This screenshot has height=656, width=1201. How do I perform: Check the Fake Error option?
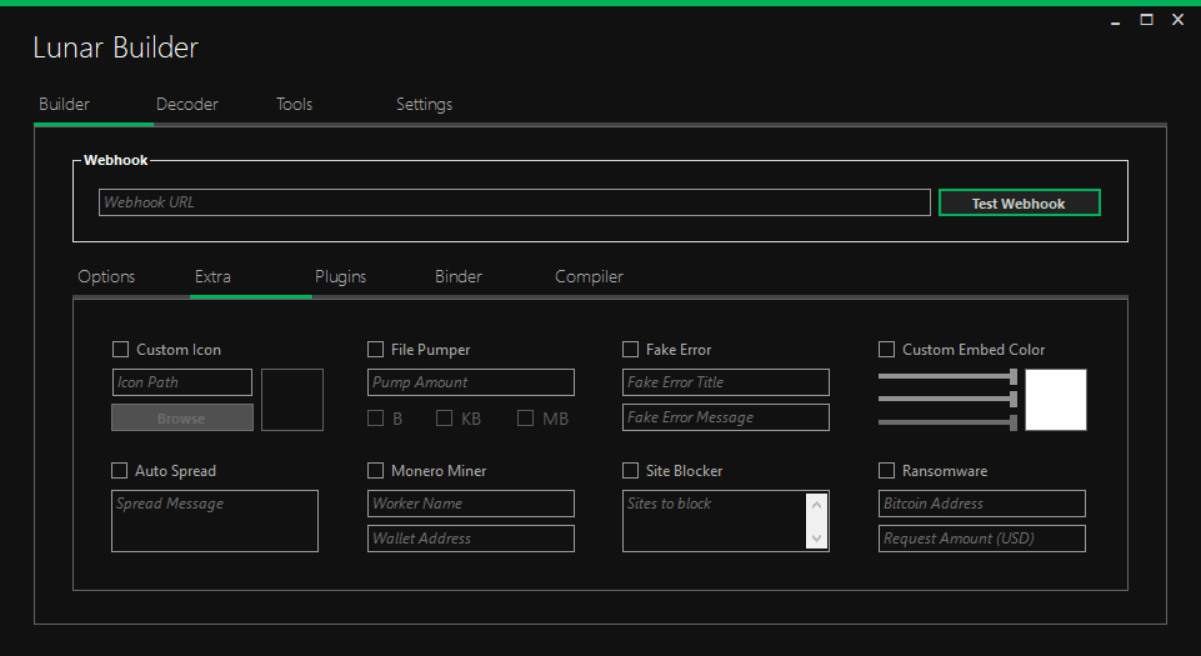point(631,349)
